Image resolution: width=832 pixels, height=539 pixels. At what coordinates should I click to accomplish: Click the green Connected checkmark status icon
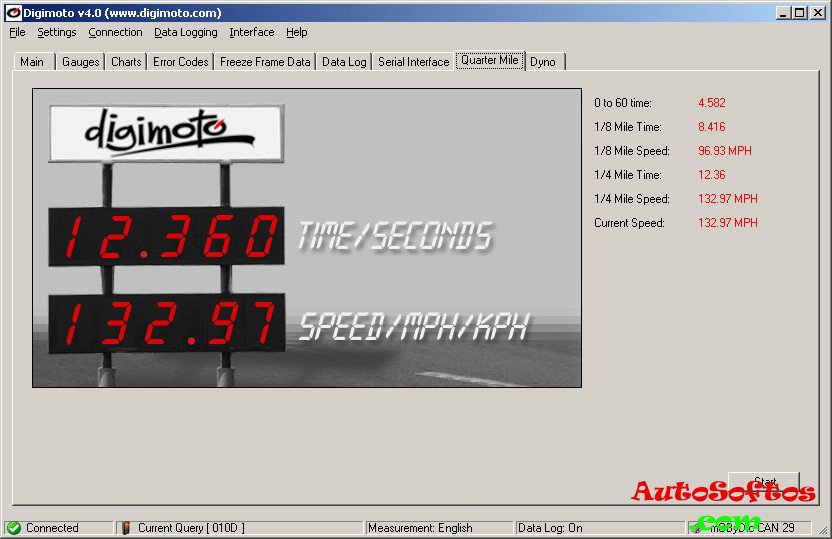tap(14, 528)
